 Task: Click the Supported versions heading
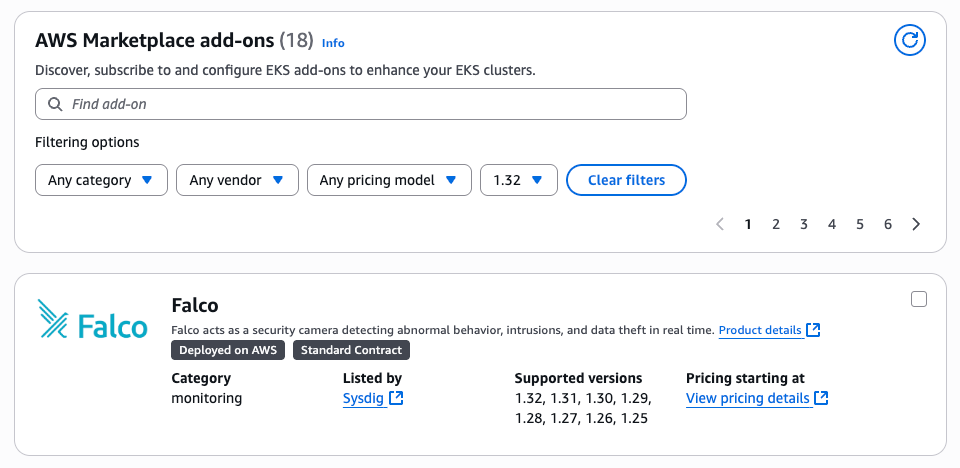coord(578,378)
